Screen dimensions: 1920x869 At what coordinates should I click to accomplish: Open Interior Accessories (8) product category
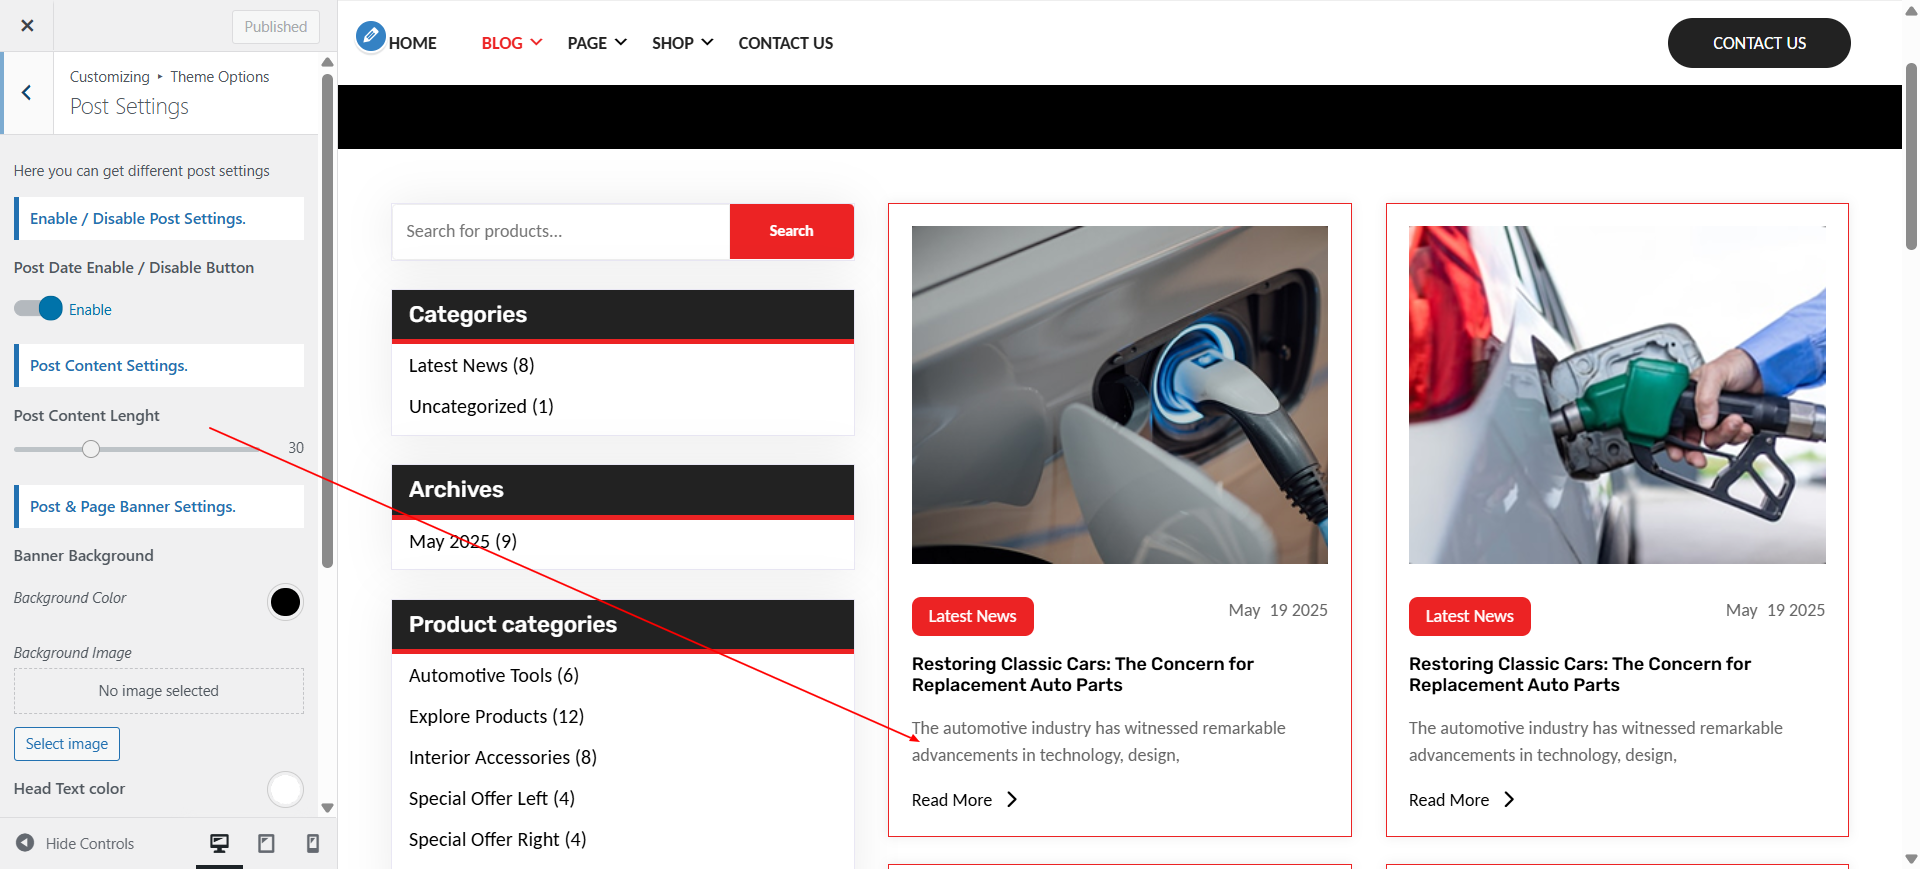pyautogui.click(x=503, y=757)
